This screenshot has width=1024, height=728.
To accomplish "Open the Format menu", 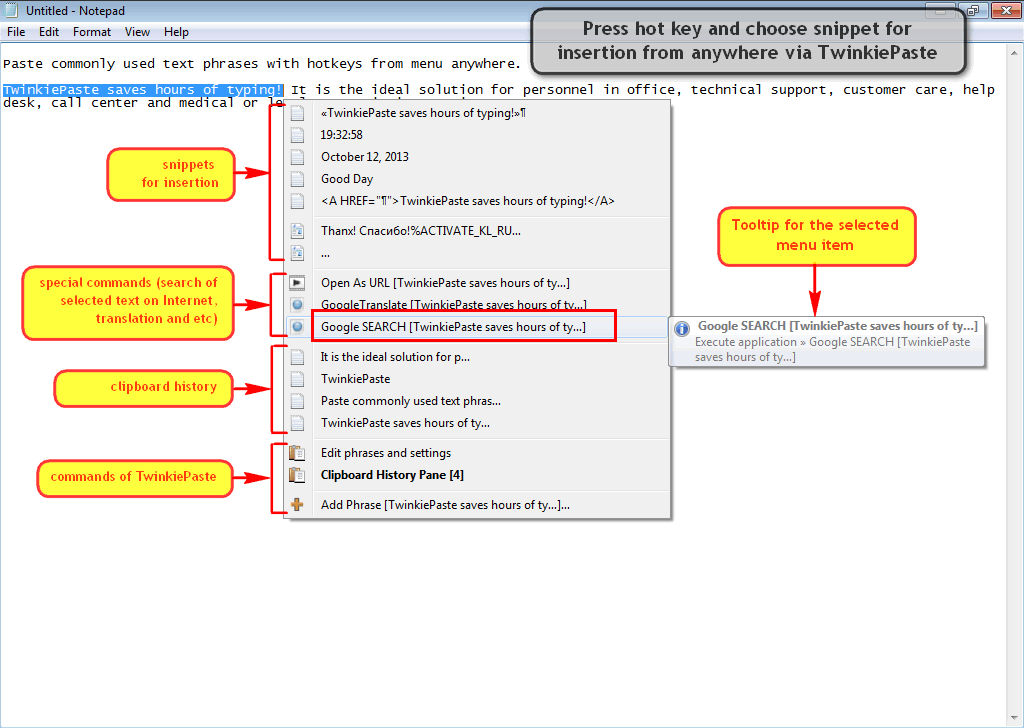I will click(91, 32).
